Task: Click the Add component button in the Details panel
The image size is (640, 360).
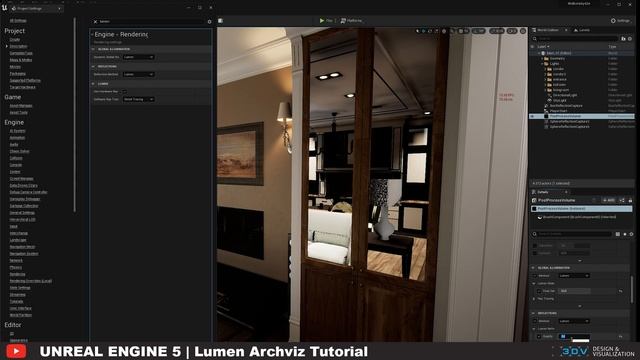Action: tap(609, 200)
